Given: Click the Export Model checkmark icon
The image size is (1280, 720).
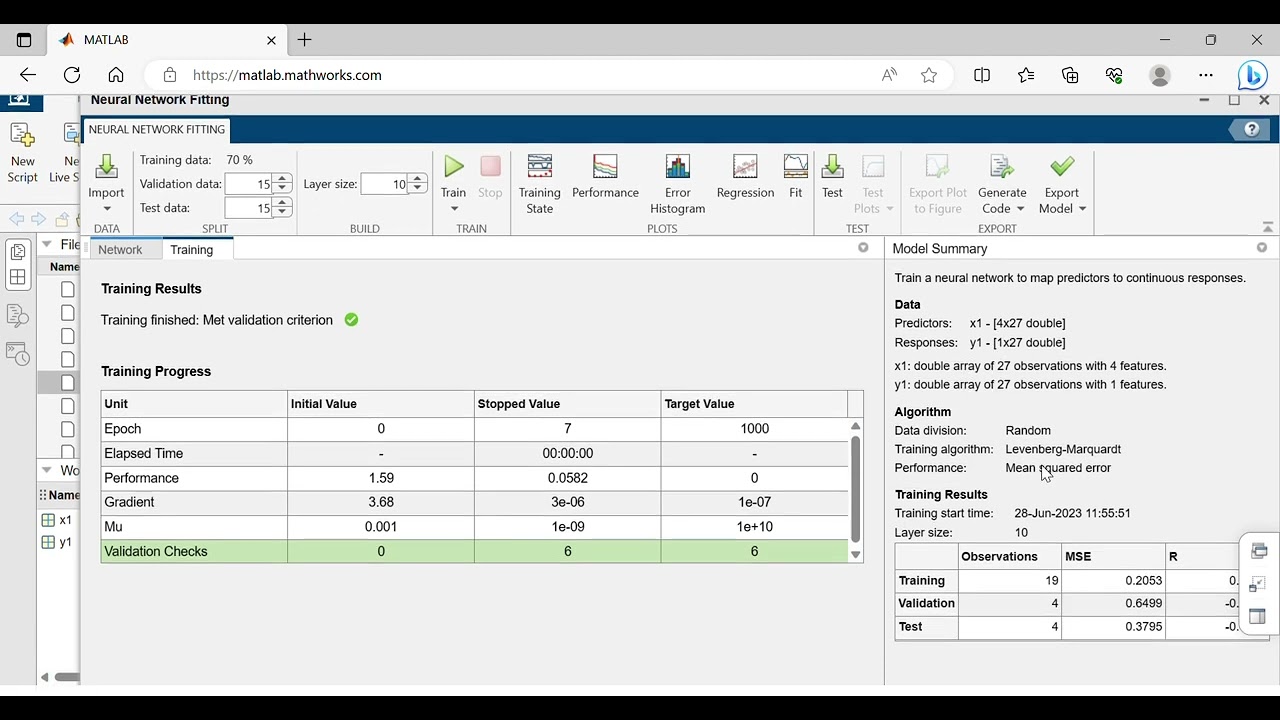Looking at the screenshot, I should [x=1062, y=166].
